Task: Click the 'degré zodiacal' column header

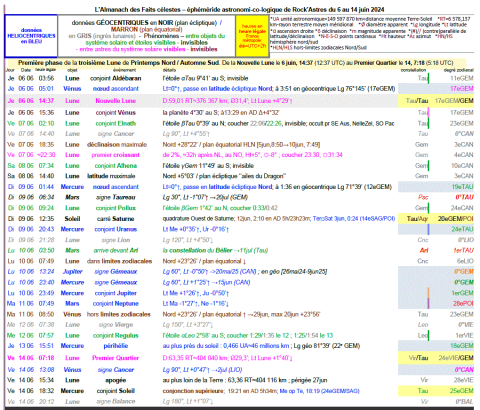Action: click(458, 70)
